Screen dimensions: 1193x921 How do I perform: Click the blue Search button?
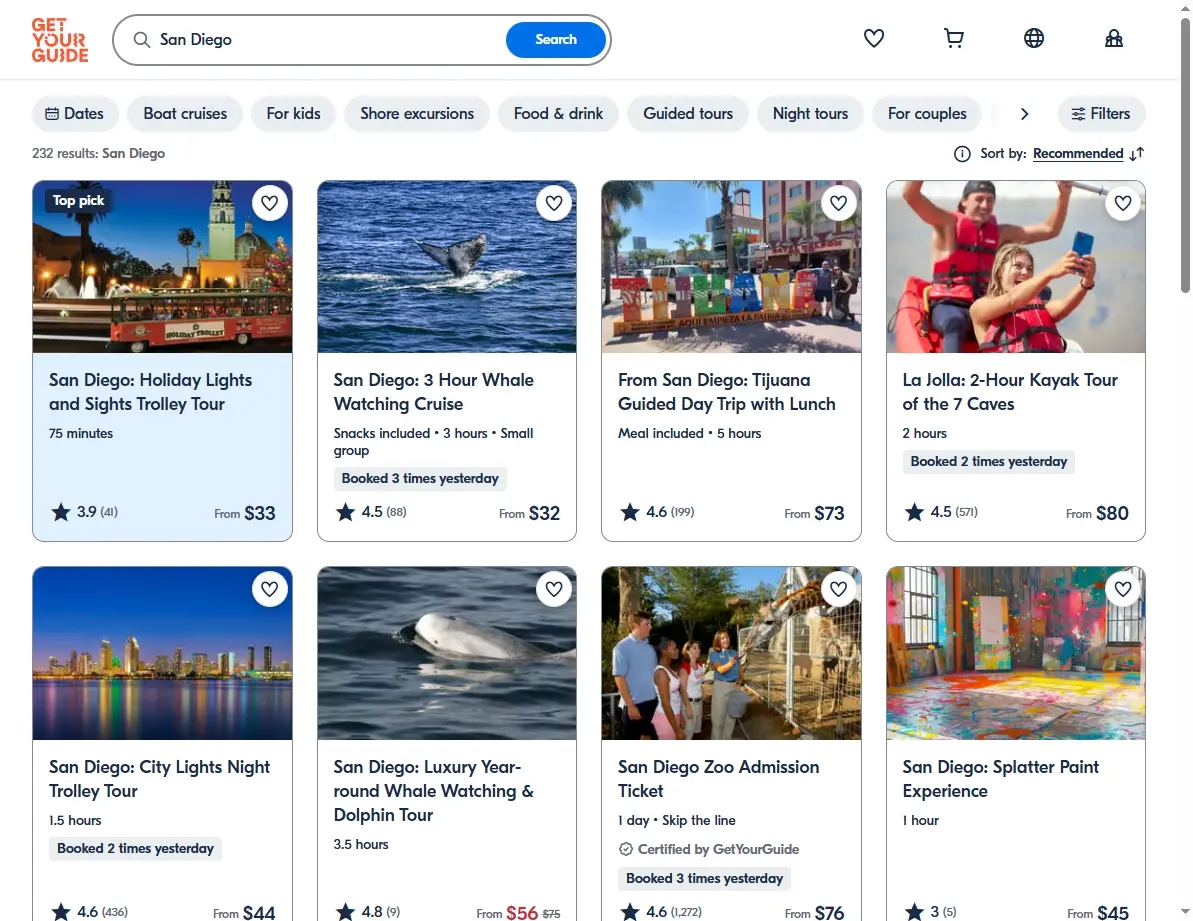(555, 40)
